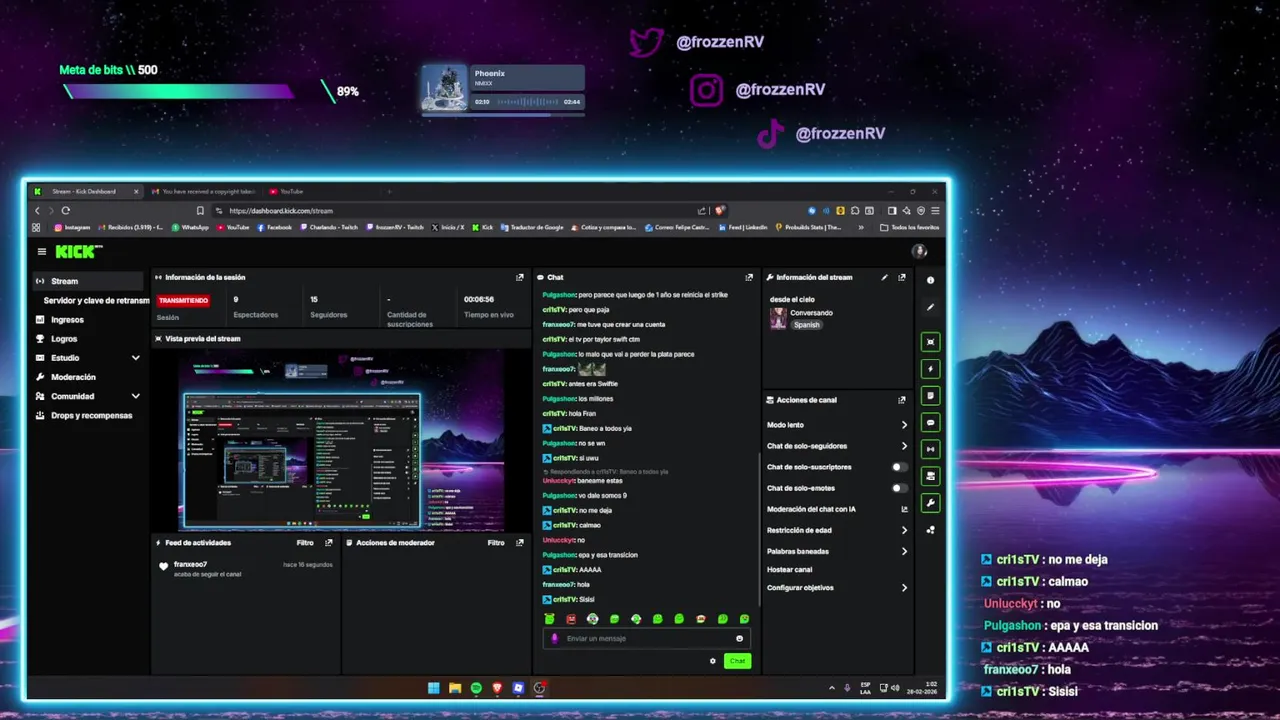Click the note icon in right toolbar

click(x=930, y=396)
